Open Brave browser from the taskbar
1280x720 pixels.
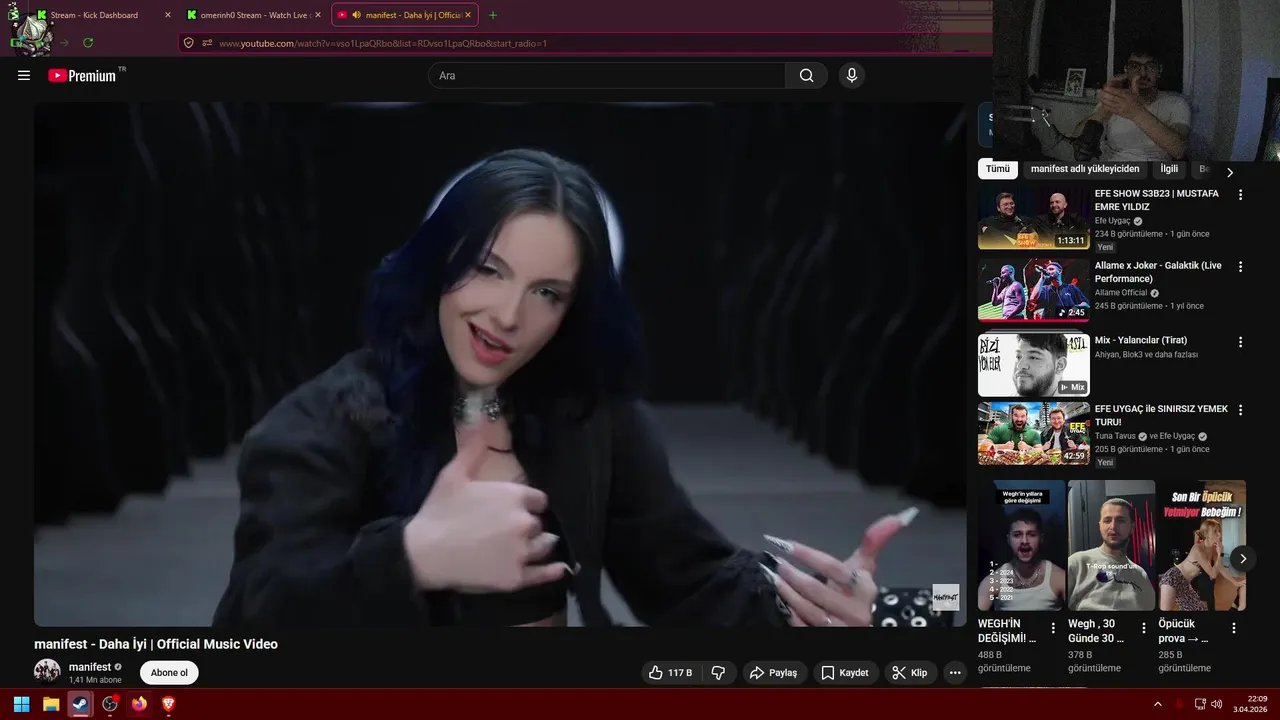pos(168,704)
